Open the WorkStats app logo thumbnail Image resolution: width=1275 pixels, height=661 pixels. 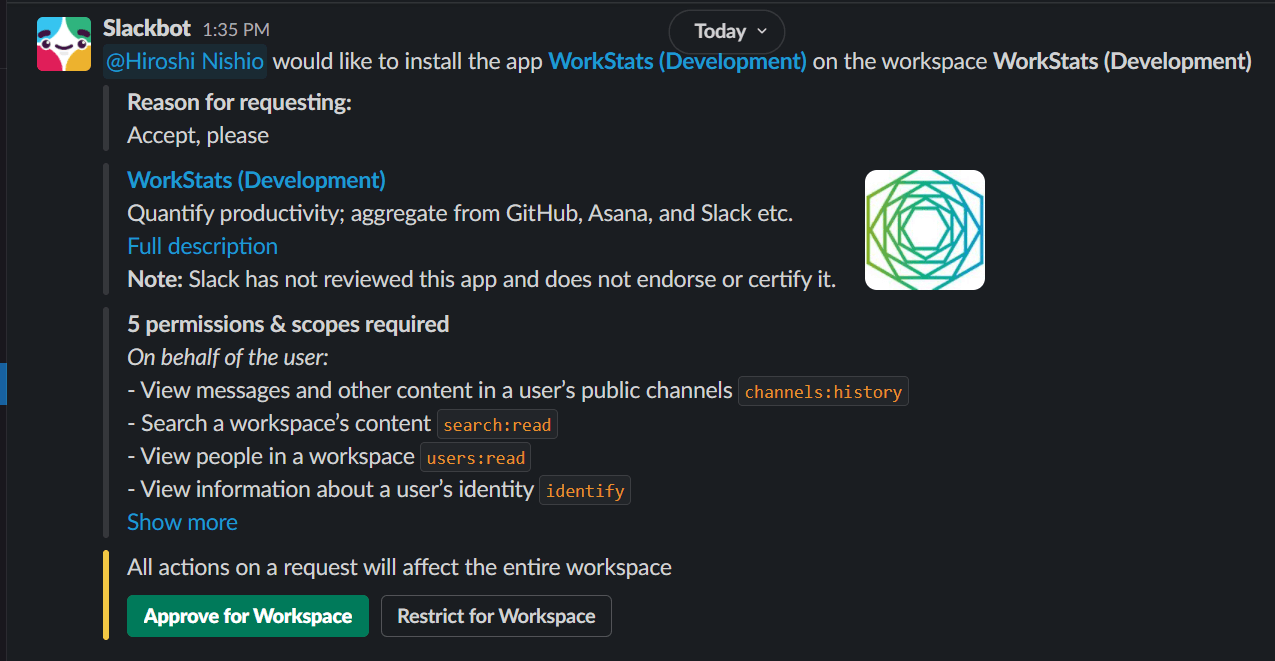pos(924,230)
